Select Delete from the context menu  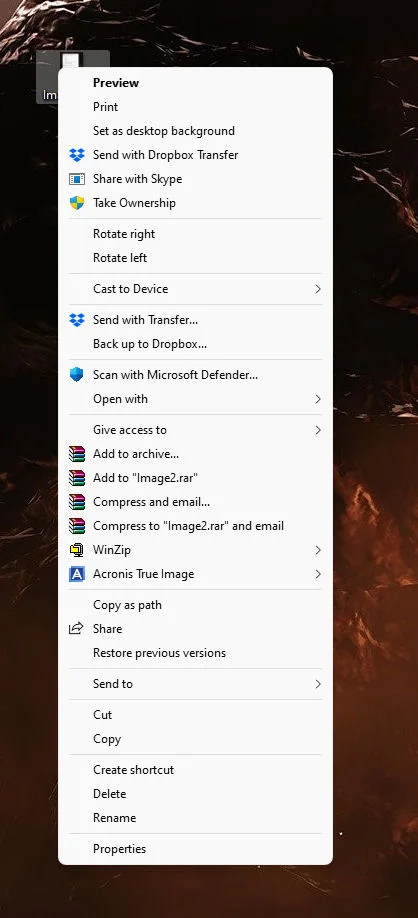196,794
